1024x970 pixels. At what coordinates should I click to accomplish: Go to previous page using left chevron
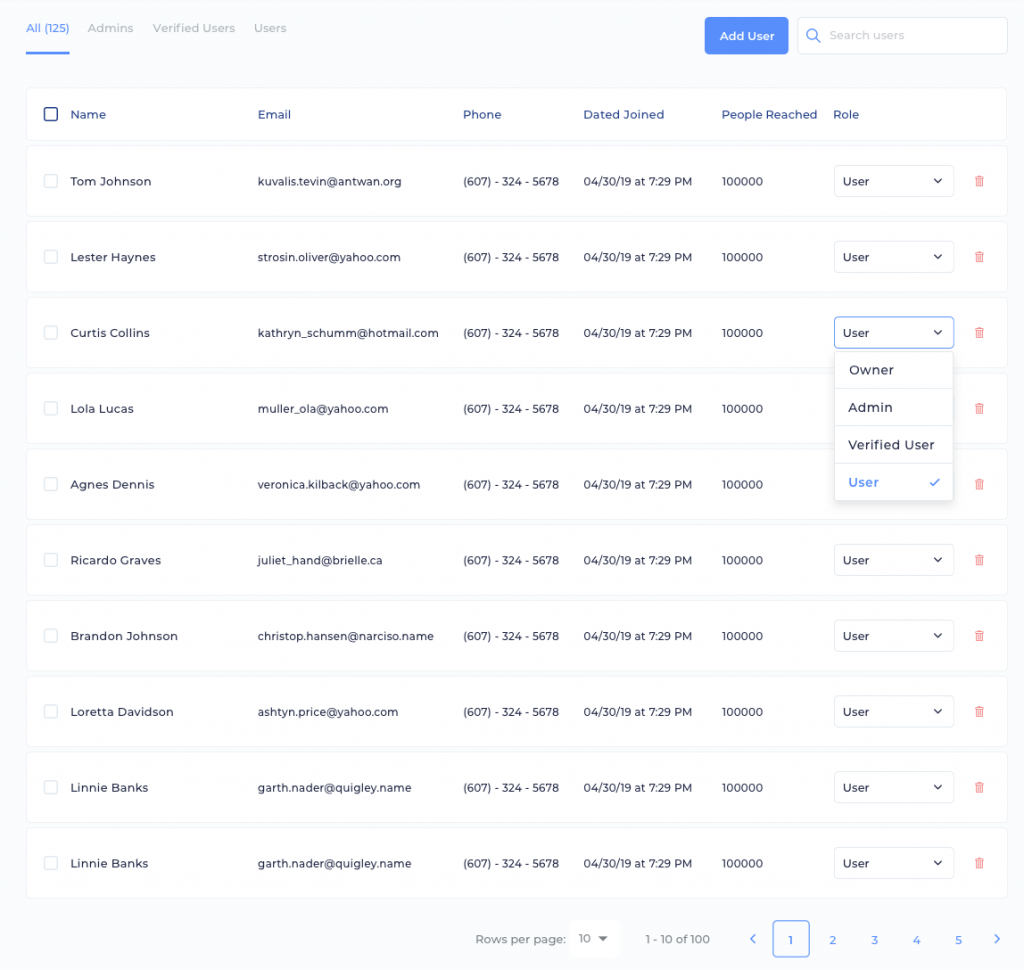click(x=752, y=939)
